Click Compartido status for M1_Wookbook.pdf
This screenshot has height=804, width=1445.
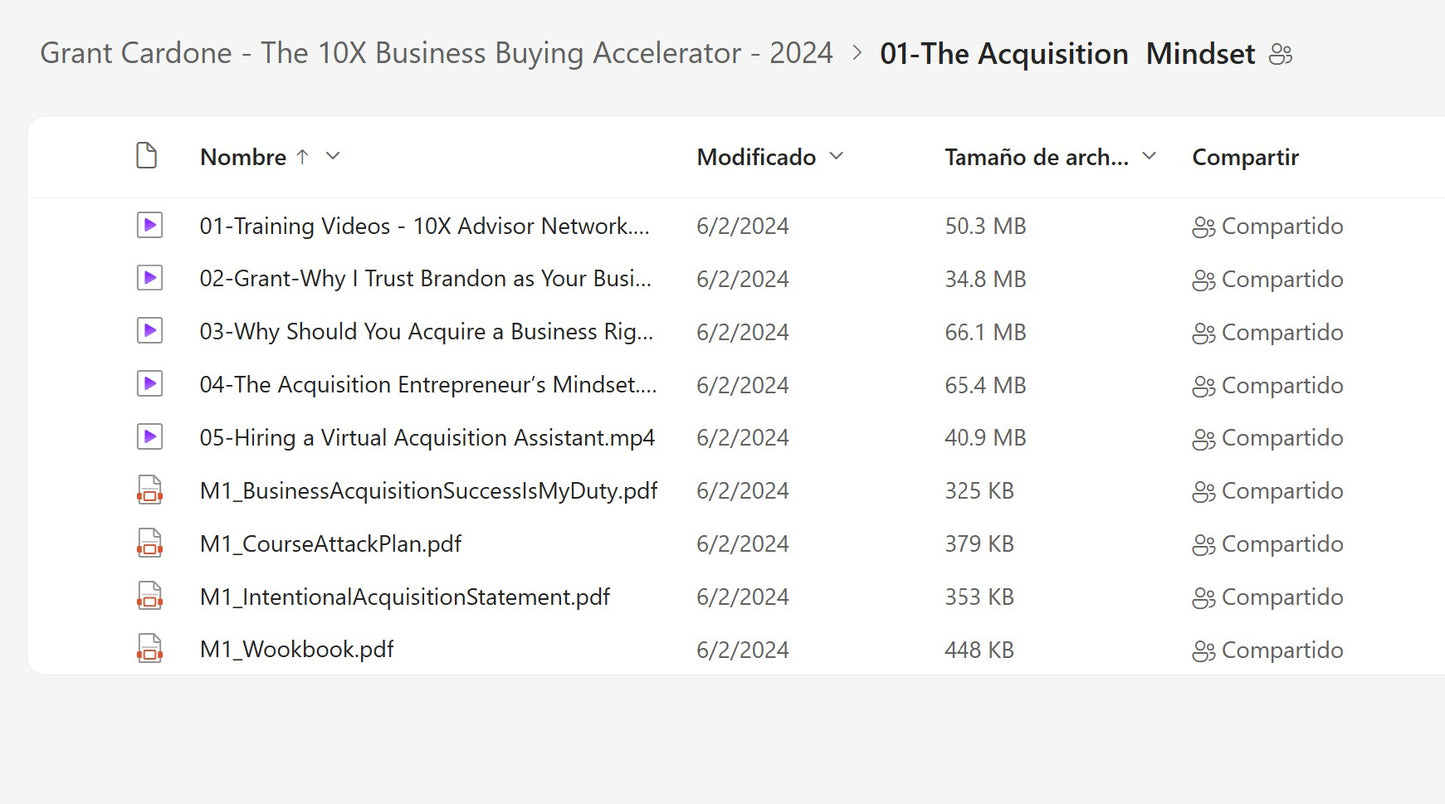coord(1281,650)
